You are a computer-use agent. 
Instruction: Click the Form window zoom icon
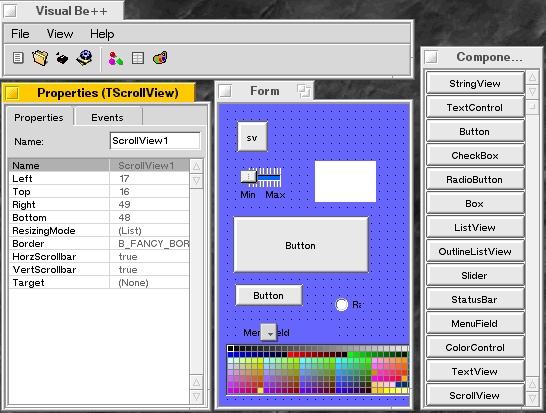coord(304,91)
